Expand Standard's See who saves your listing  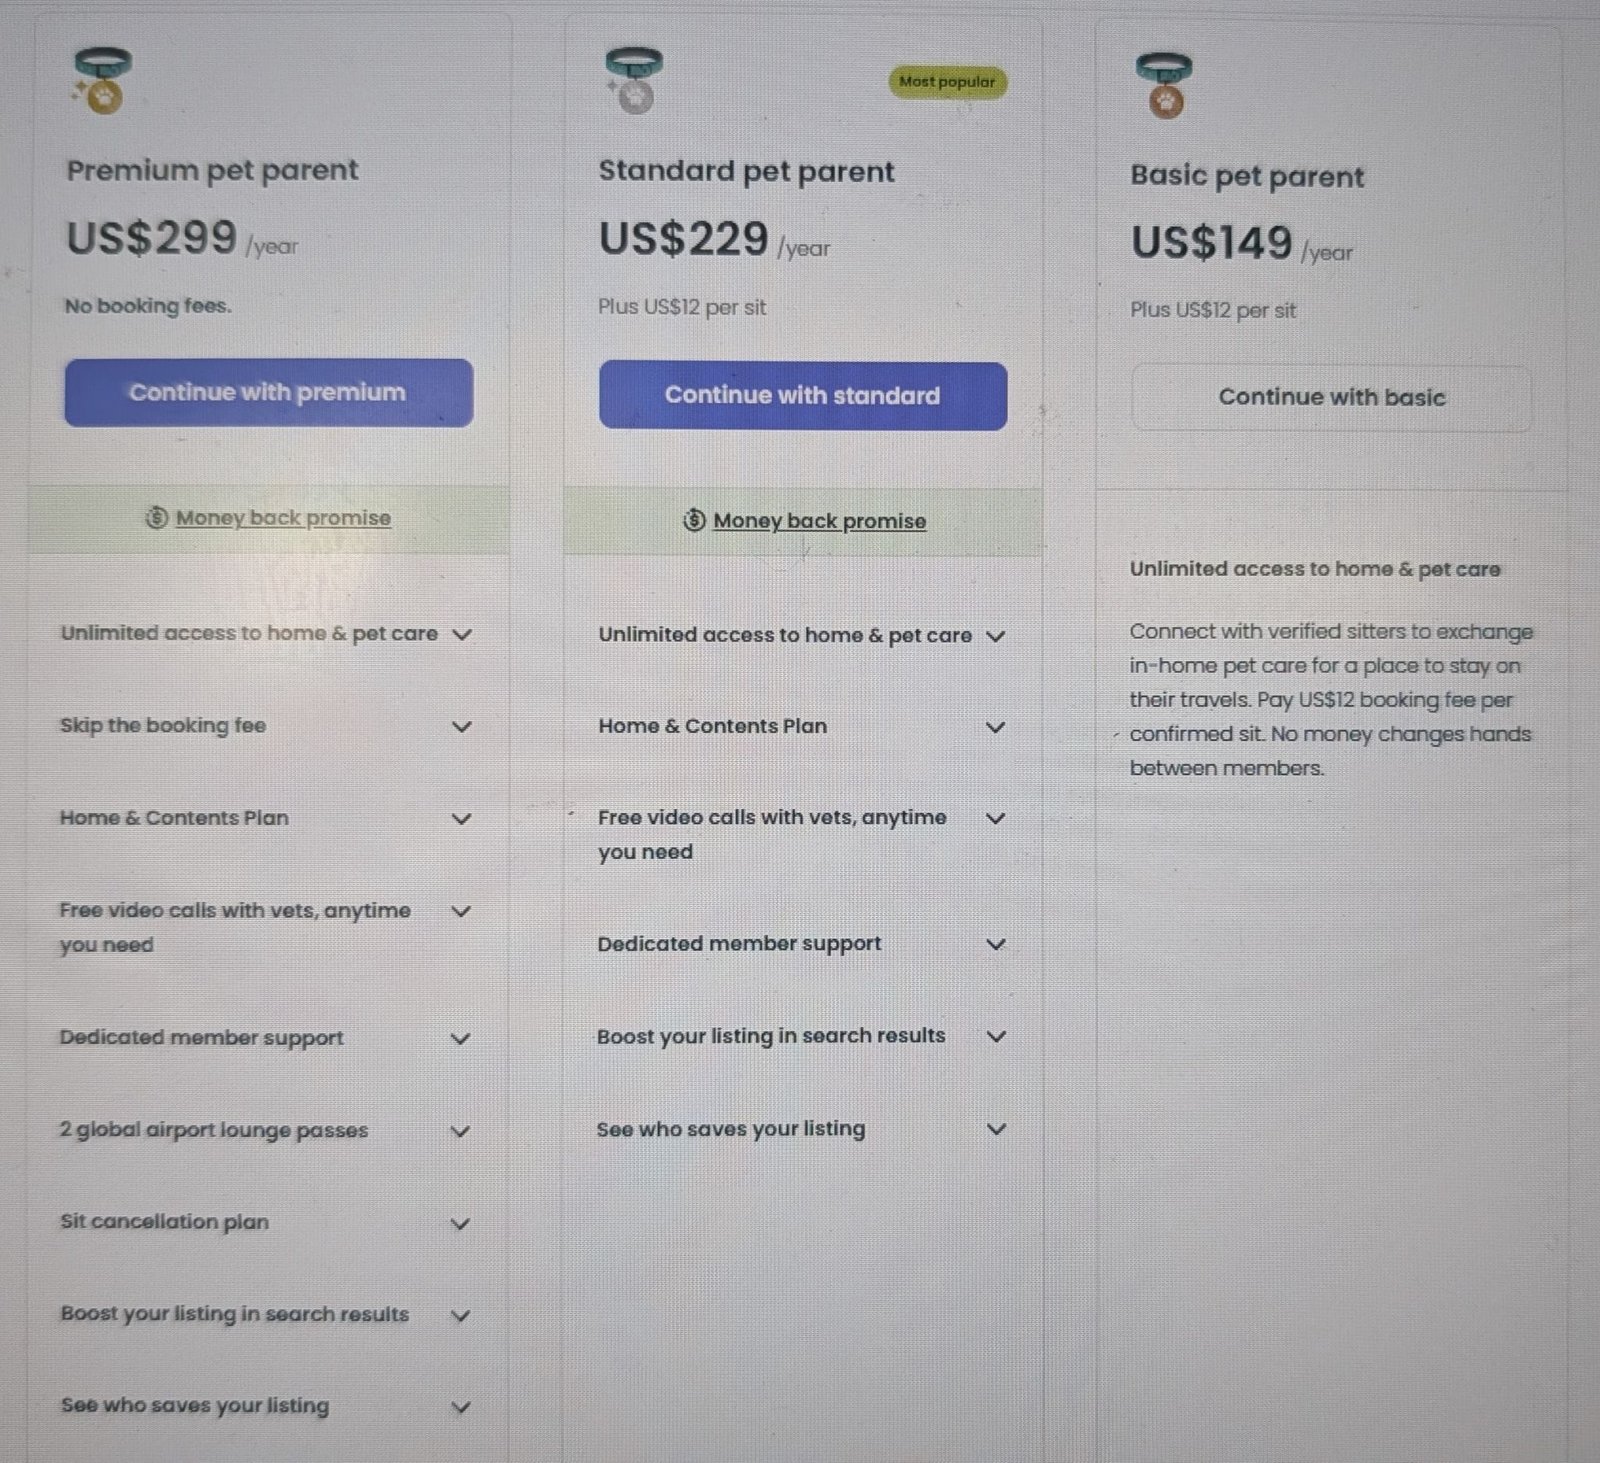tap(996, 1129)
